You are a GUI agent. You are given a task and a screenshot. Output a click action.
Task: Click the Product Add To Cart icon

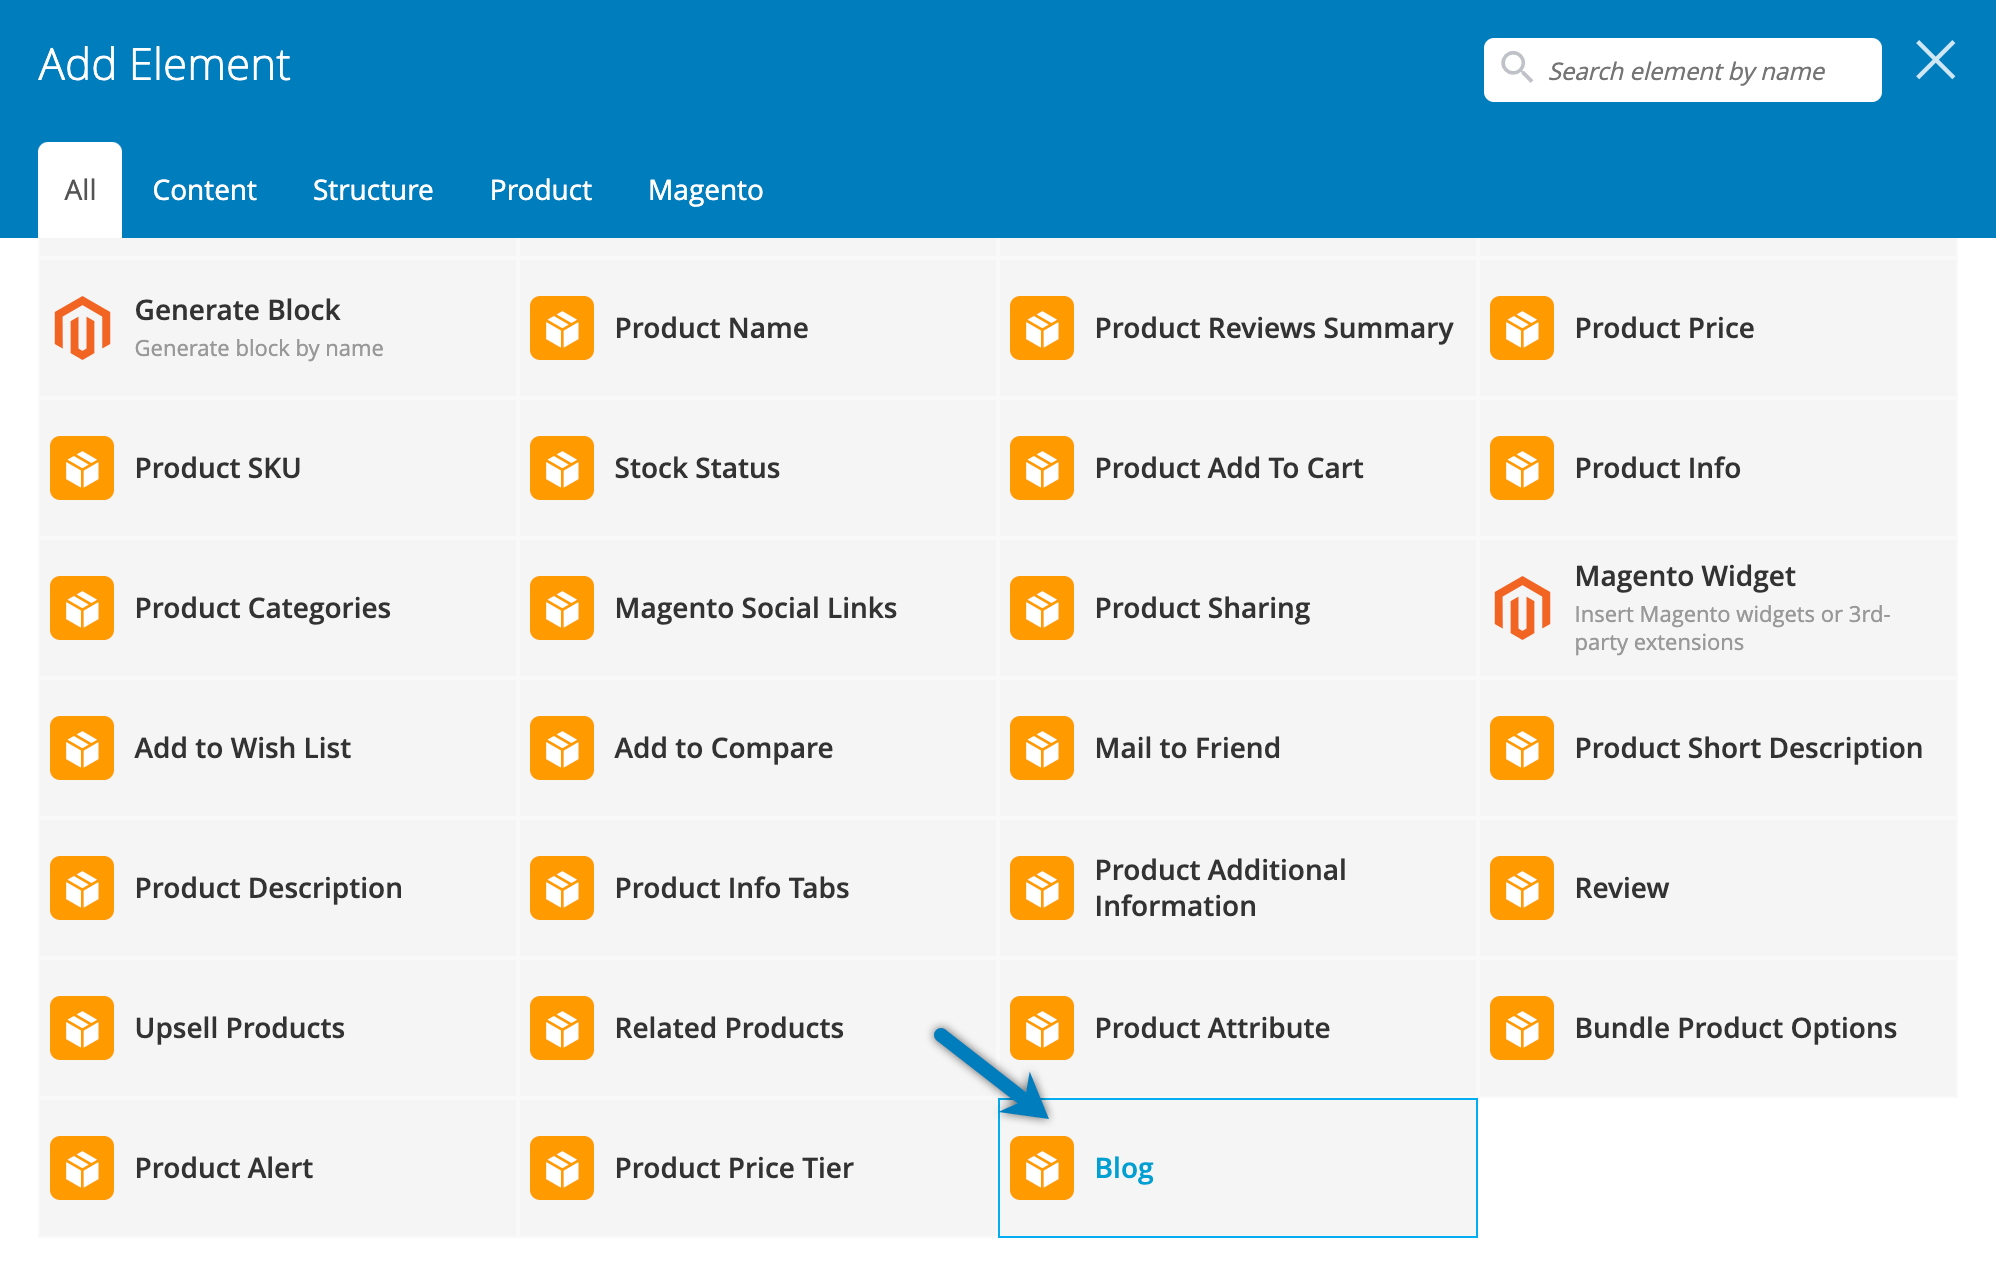click(x=1042, y=468)
